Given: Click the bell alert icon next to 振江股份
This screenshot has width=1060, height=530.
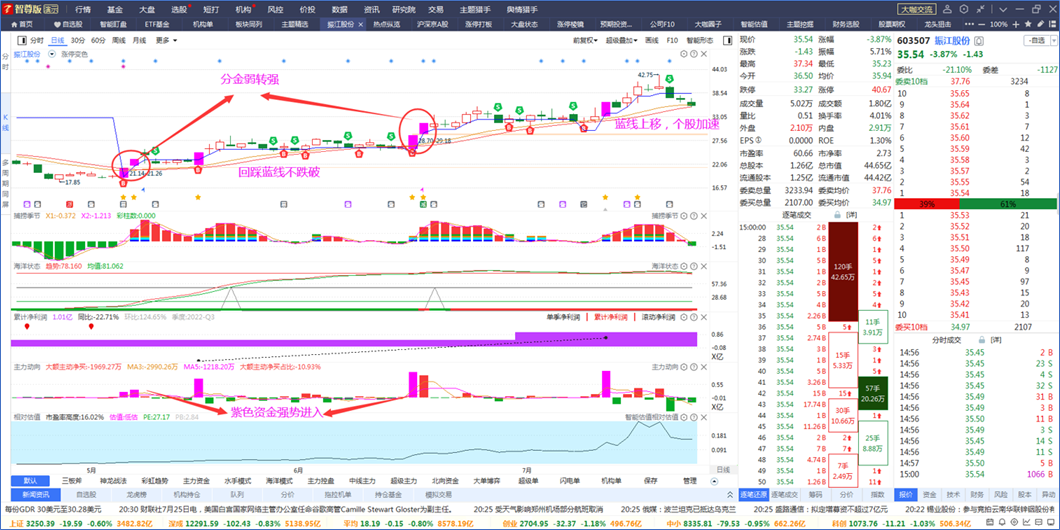Looking at the screenshot, I should tap(979, 41).
